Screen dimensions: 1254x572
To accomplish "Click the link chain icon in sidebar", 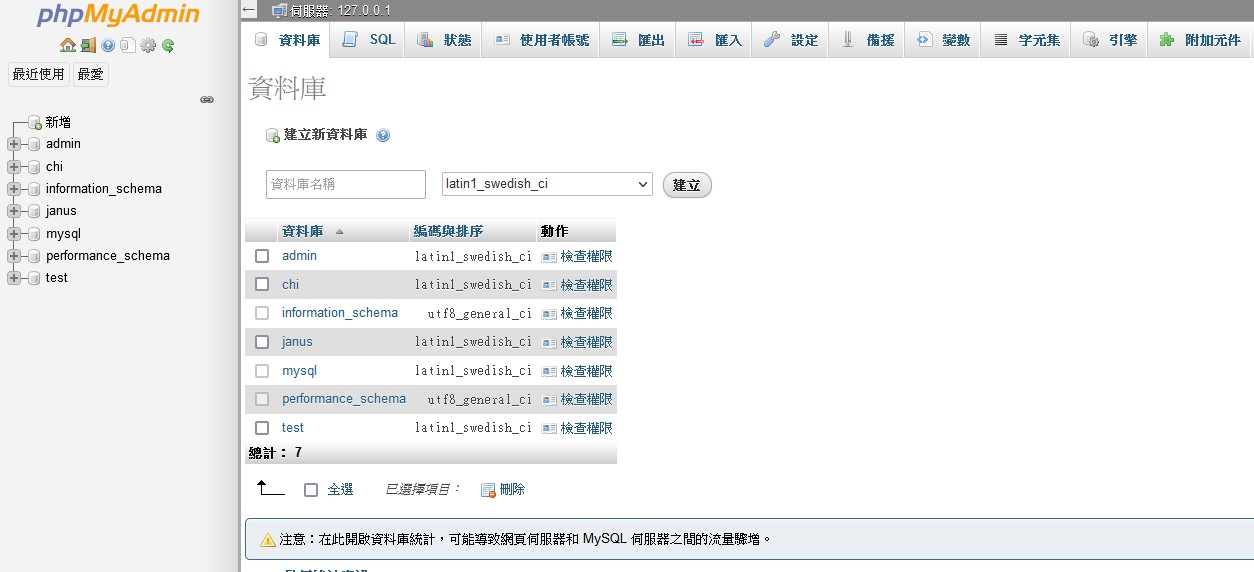I will pos(207,100).
